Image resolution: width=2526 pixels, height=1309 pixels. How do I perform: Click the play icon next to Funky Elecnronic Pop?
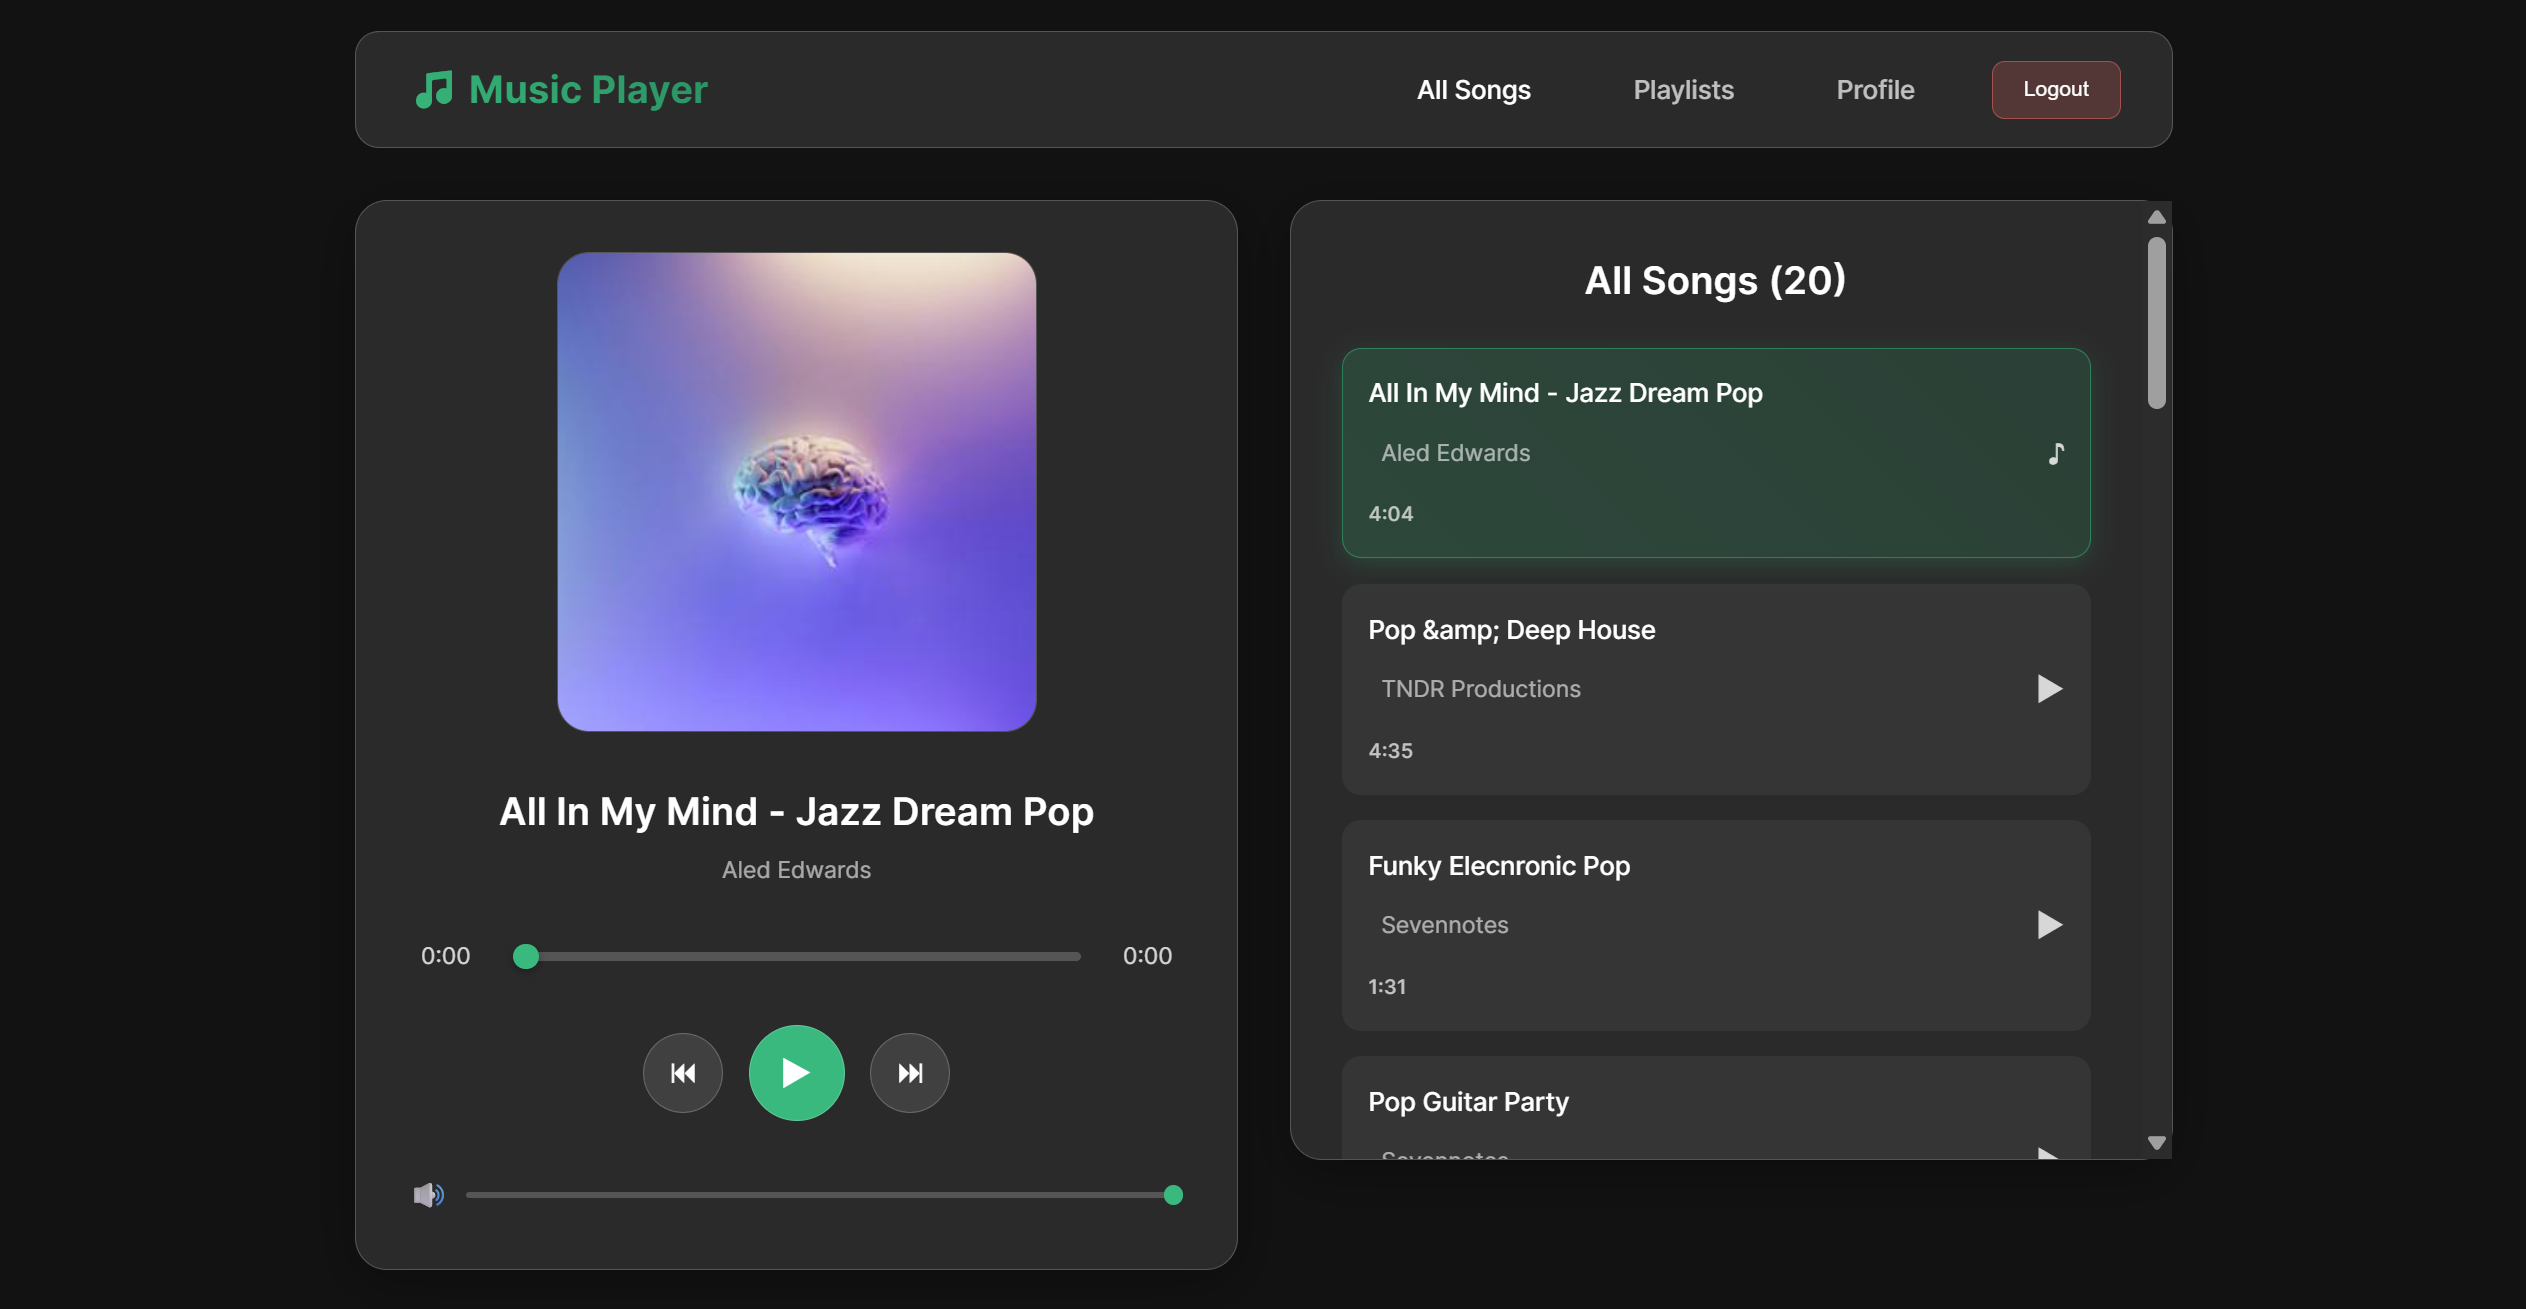2049,924
